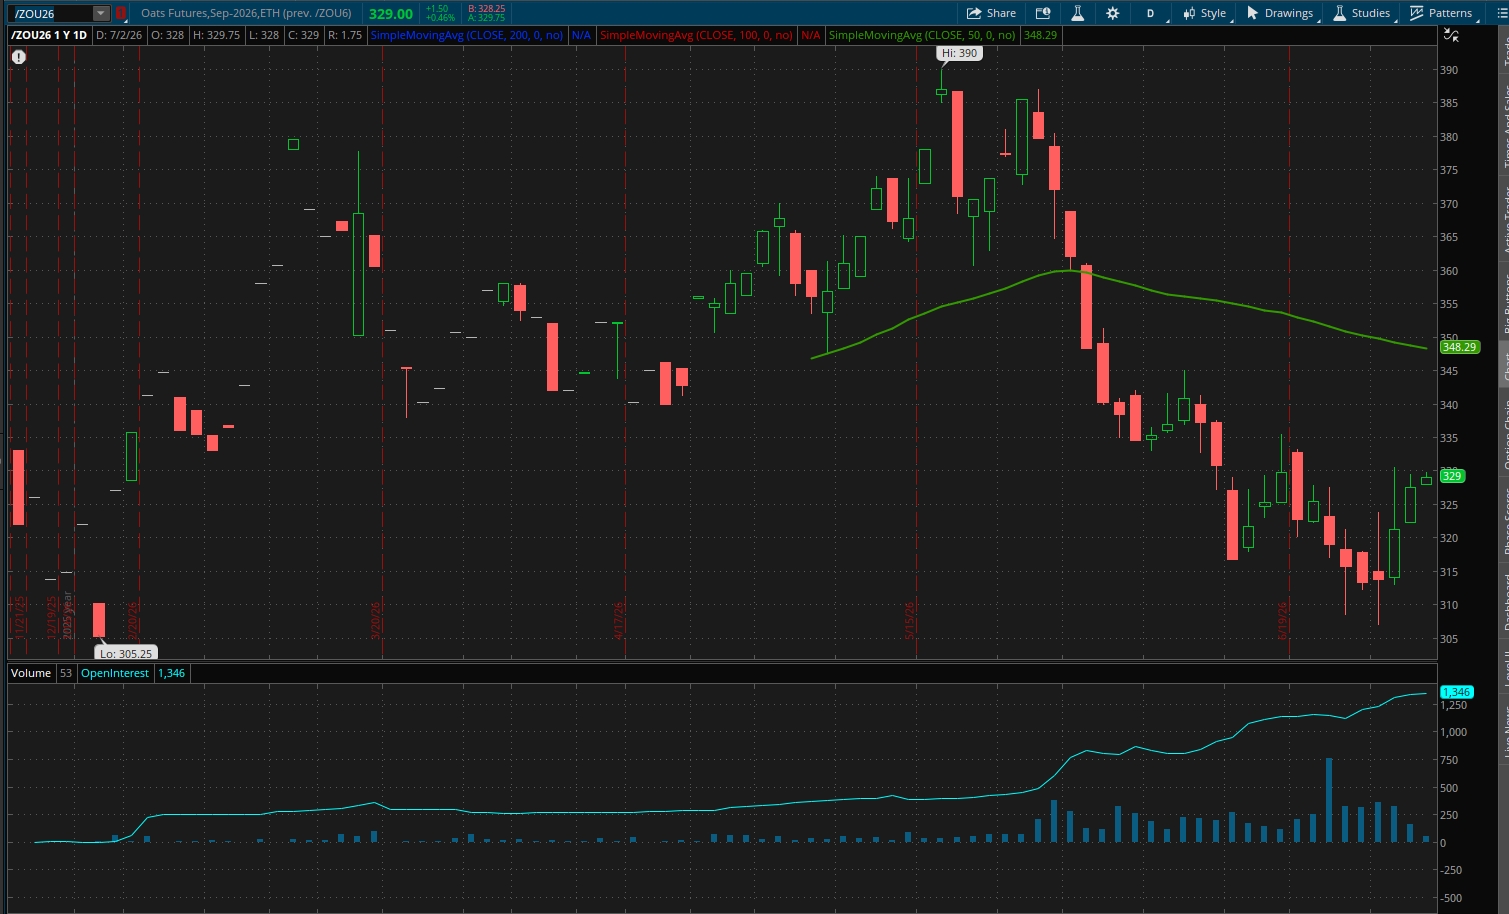Image resolution: width=1509 pixels, height=914 pixels.
Task: Open the Active Trader sidebar tab
Action: point(1504,218)
